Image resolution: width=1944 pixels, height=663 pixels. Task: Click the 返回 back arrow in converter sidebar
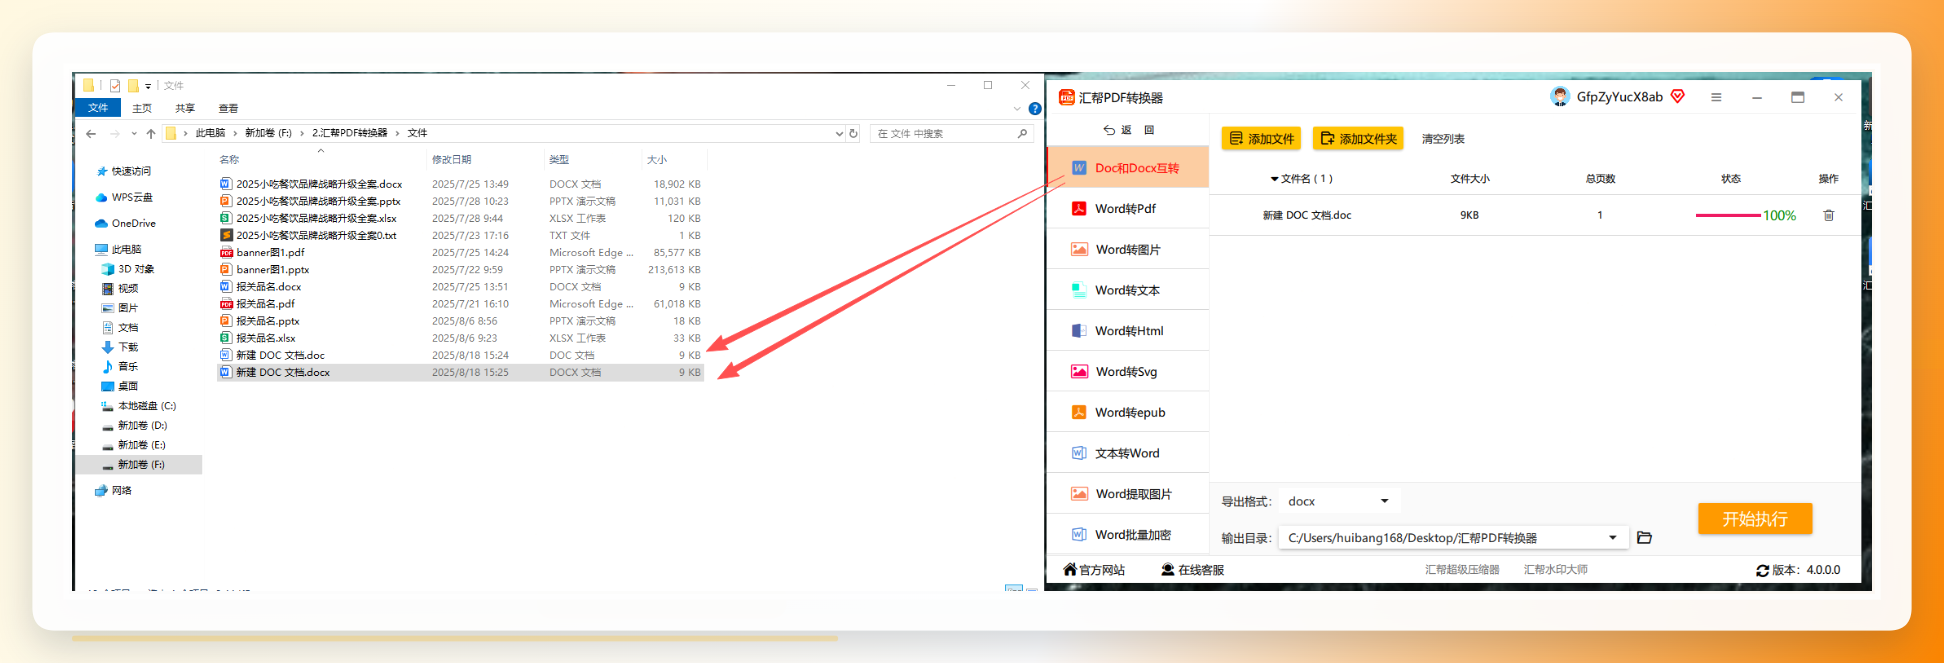click(1109, 130)
